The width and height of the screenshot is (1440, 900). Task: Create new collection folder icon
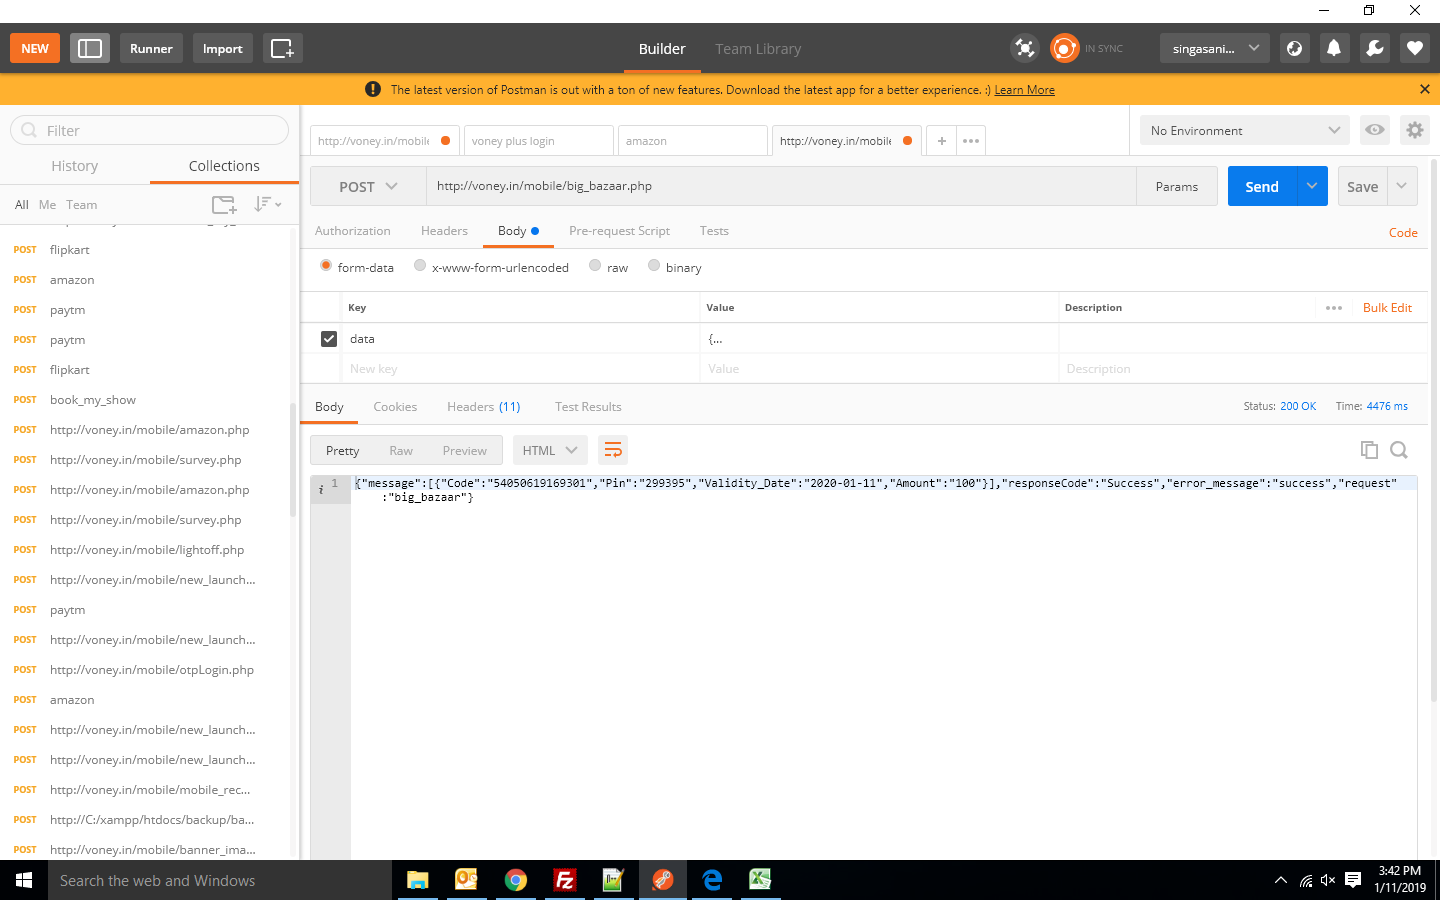tap(224, 204)
